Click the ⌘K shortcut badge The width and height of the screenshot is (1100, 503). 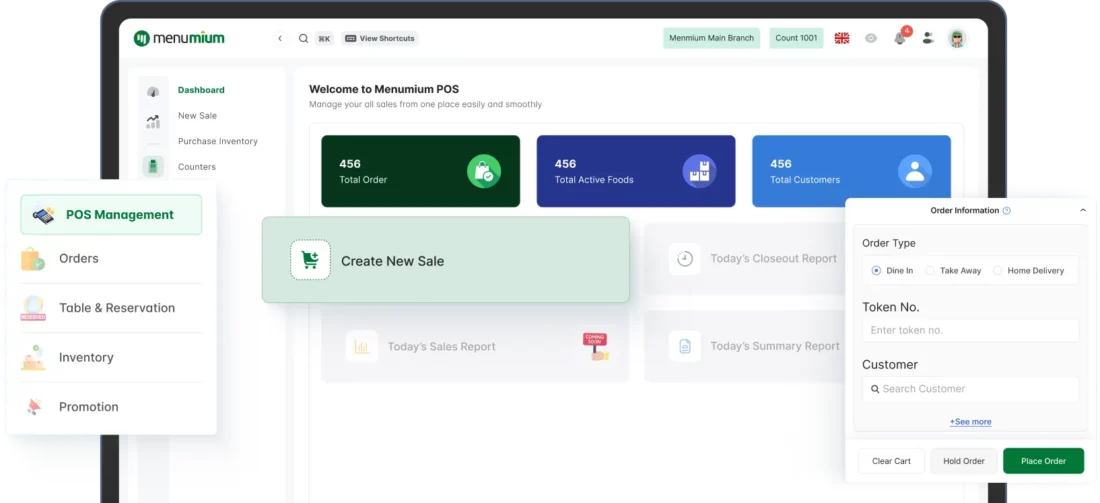click(324, 39)
